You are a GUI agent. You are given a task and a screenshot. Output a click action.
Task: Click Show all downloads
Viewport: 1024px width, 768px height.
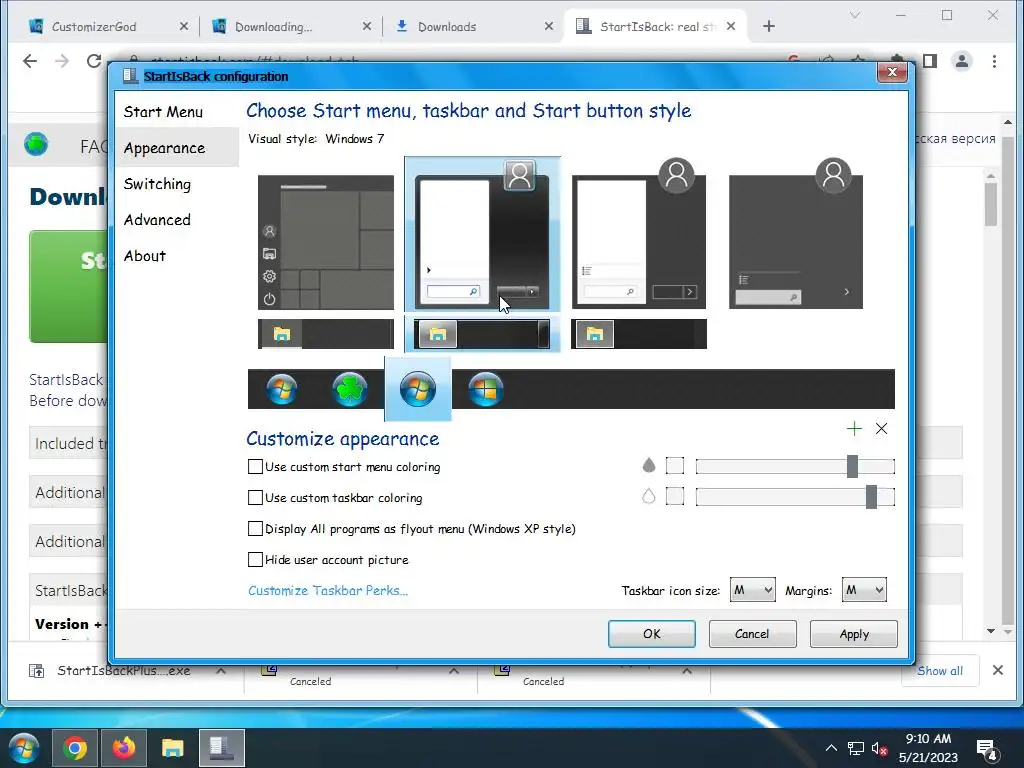940,671
